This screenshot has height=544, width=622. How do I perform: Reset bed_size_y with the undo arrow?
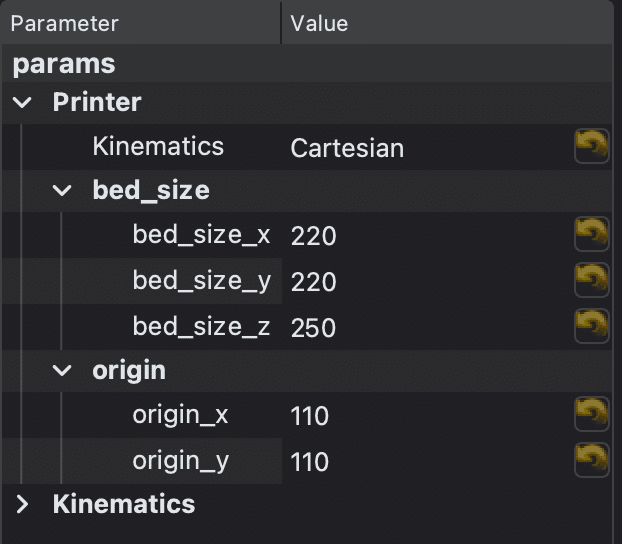[x=591, y=280]
